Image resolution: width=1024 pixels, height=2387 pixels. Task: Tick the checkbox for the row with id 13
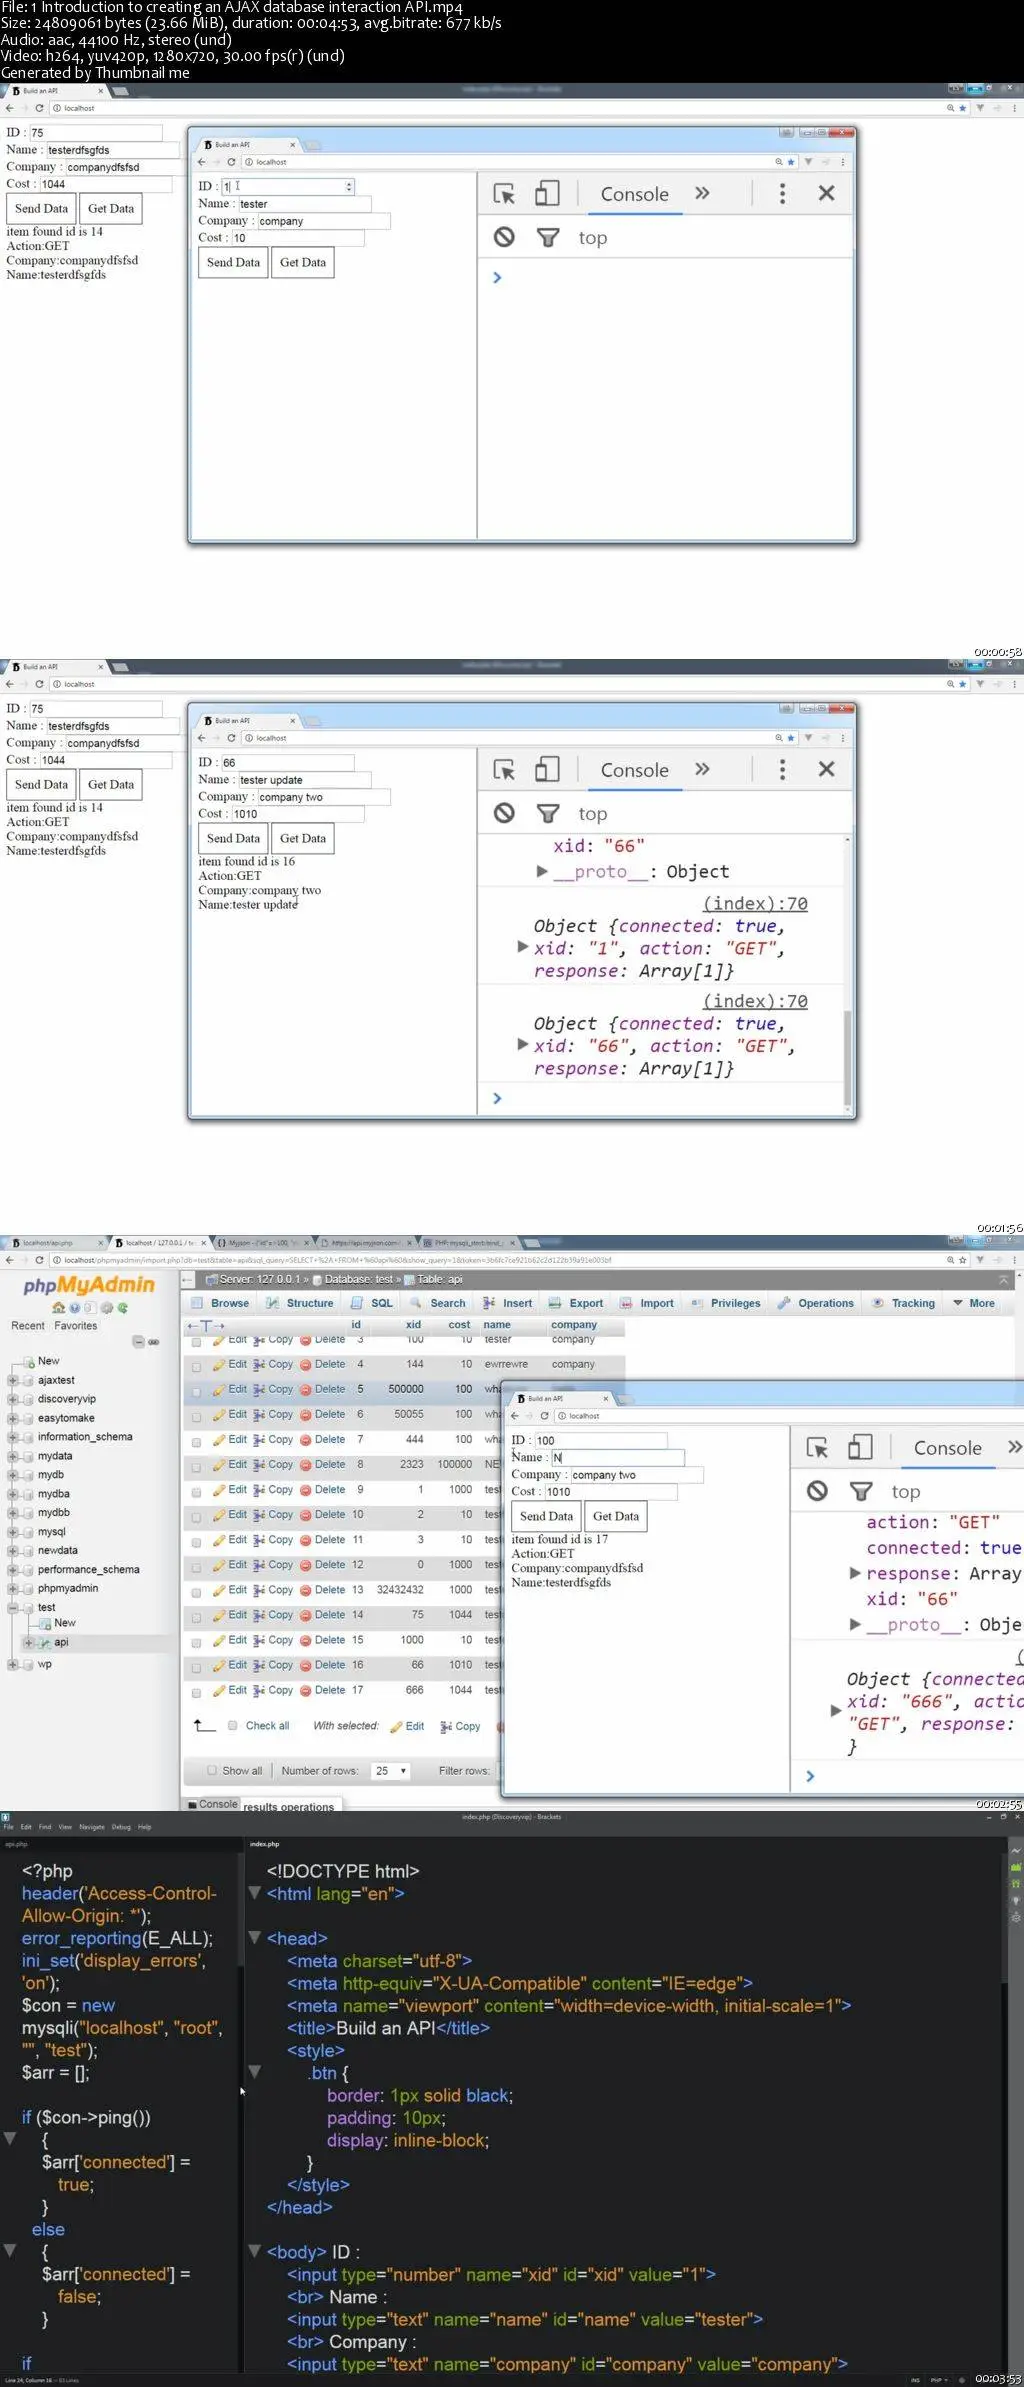[196, 1591]
